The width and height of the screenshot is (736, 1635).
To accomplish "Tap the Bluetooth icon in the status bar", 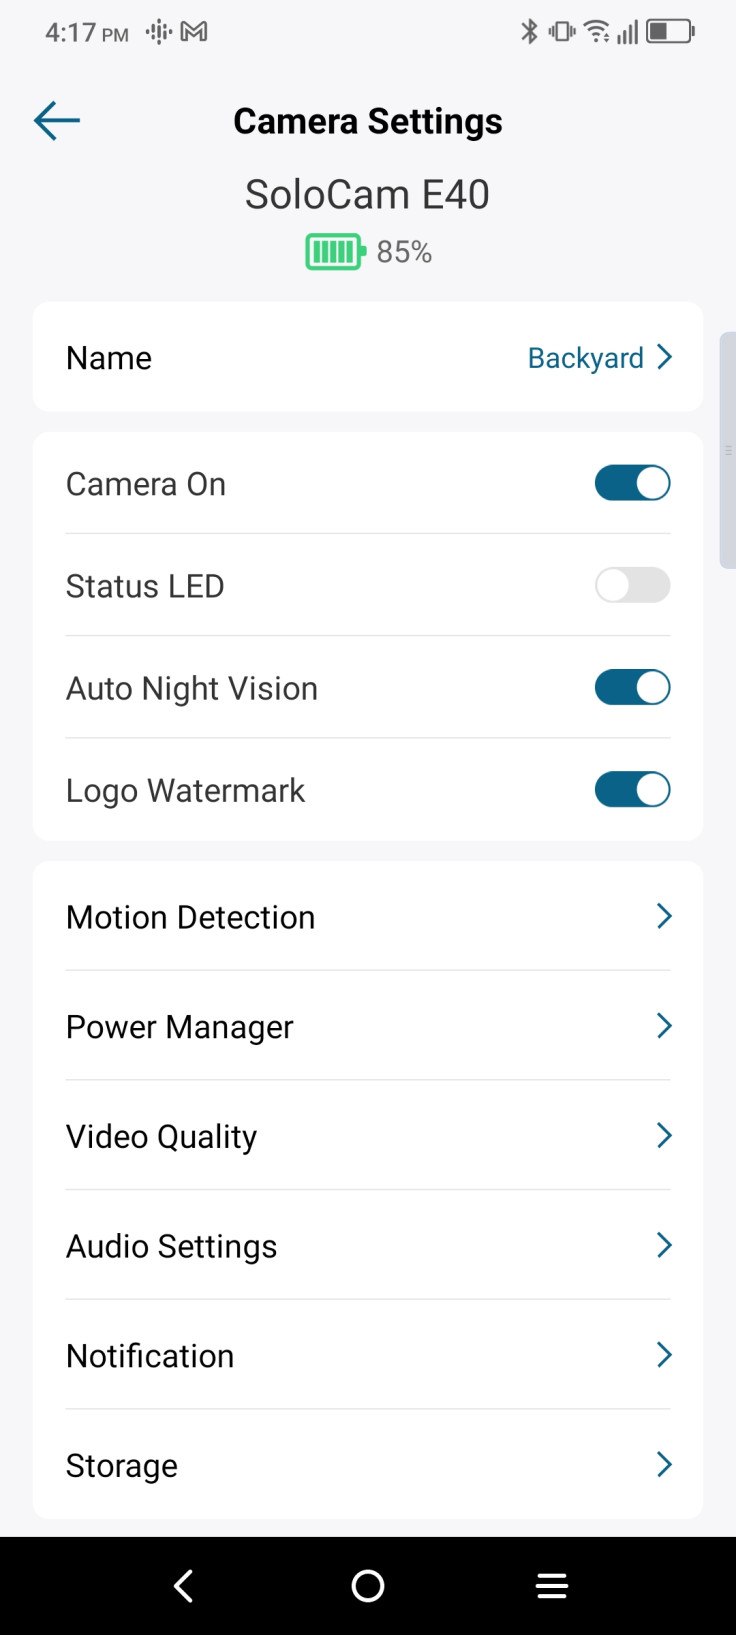I will 529,32.
